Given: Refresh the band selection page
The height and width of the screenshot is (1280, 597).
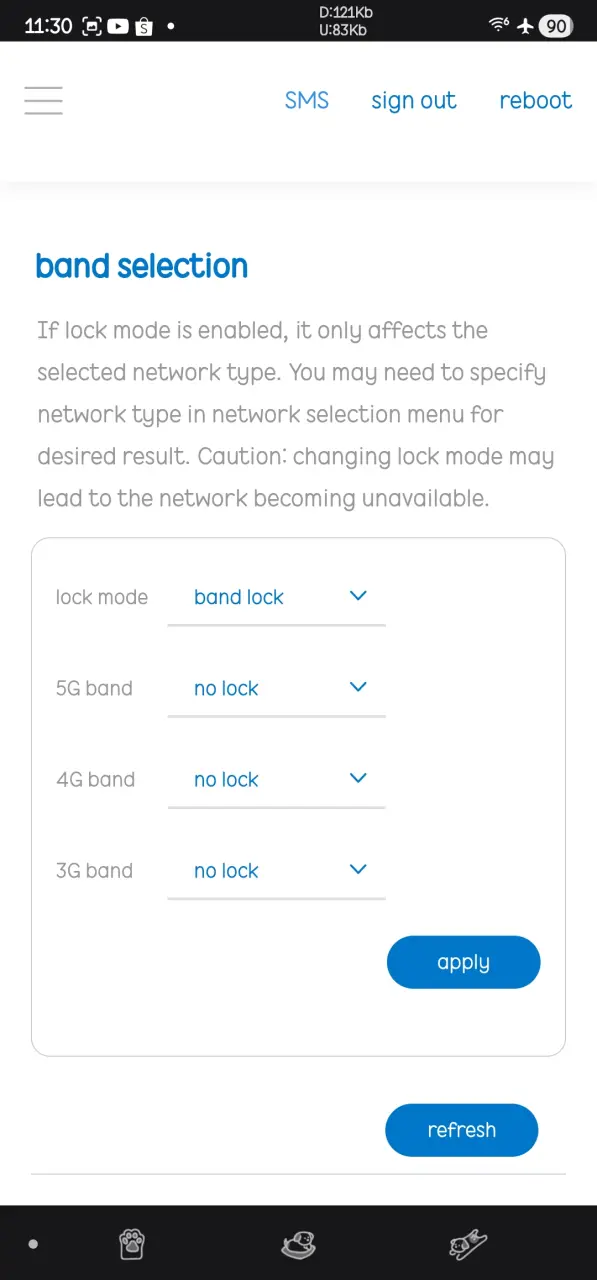Looking at the screenshot, I should click(x=461, y=1130).
